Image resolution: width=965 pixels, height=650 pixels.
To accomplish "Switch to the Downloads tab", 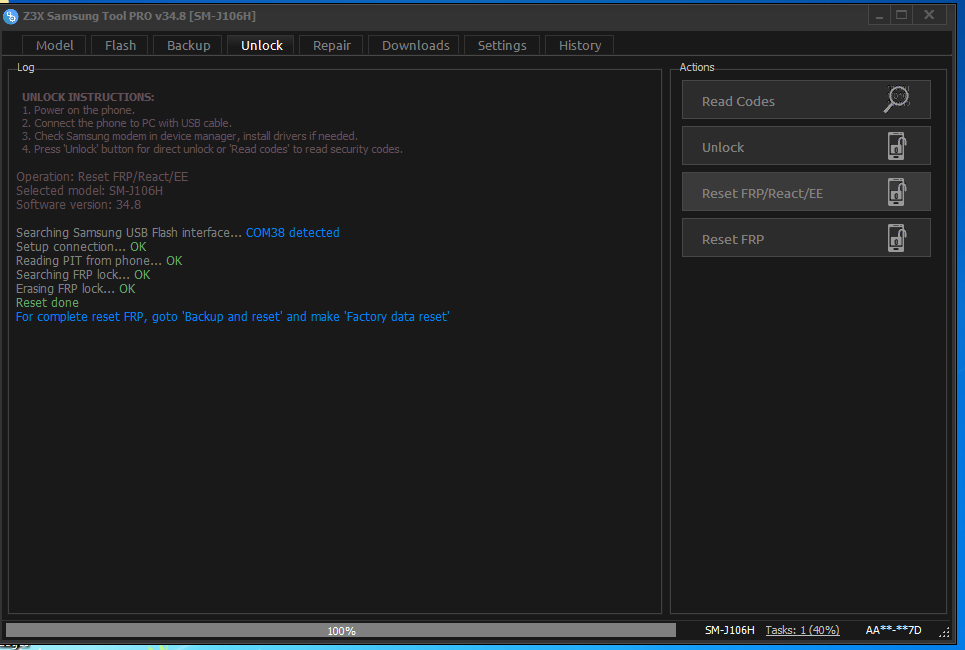I will [415, 46].
